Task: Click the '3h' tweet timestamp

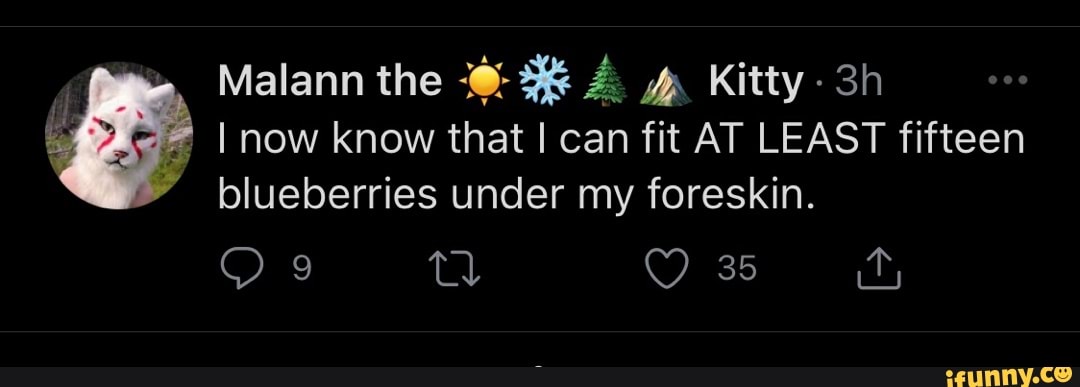Action: tap(858, 82)
